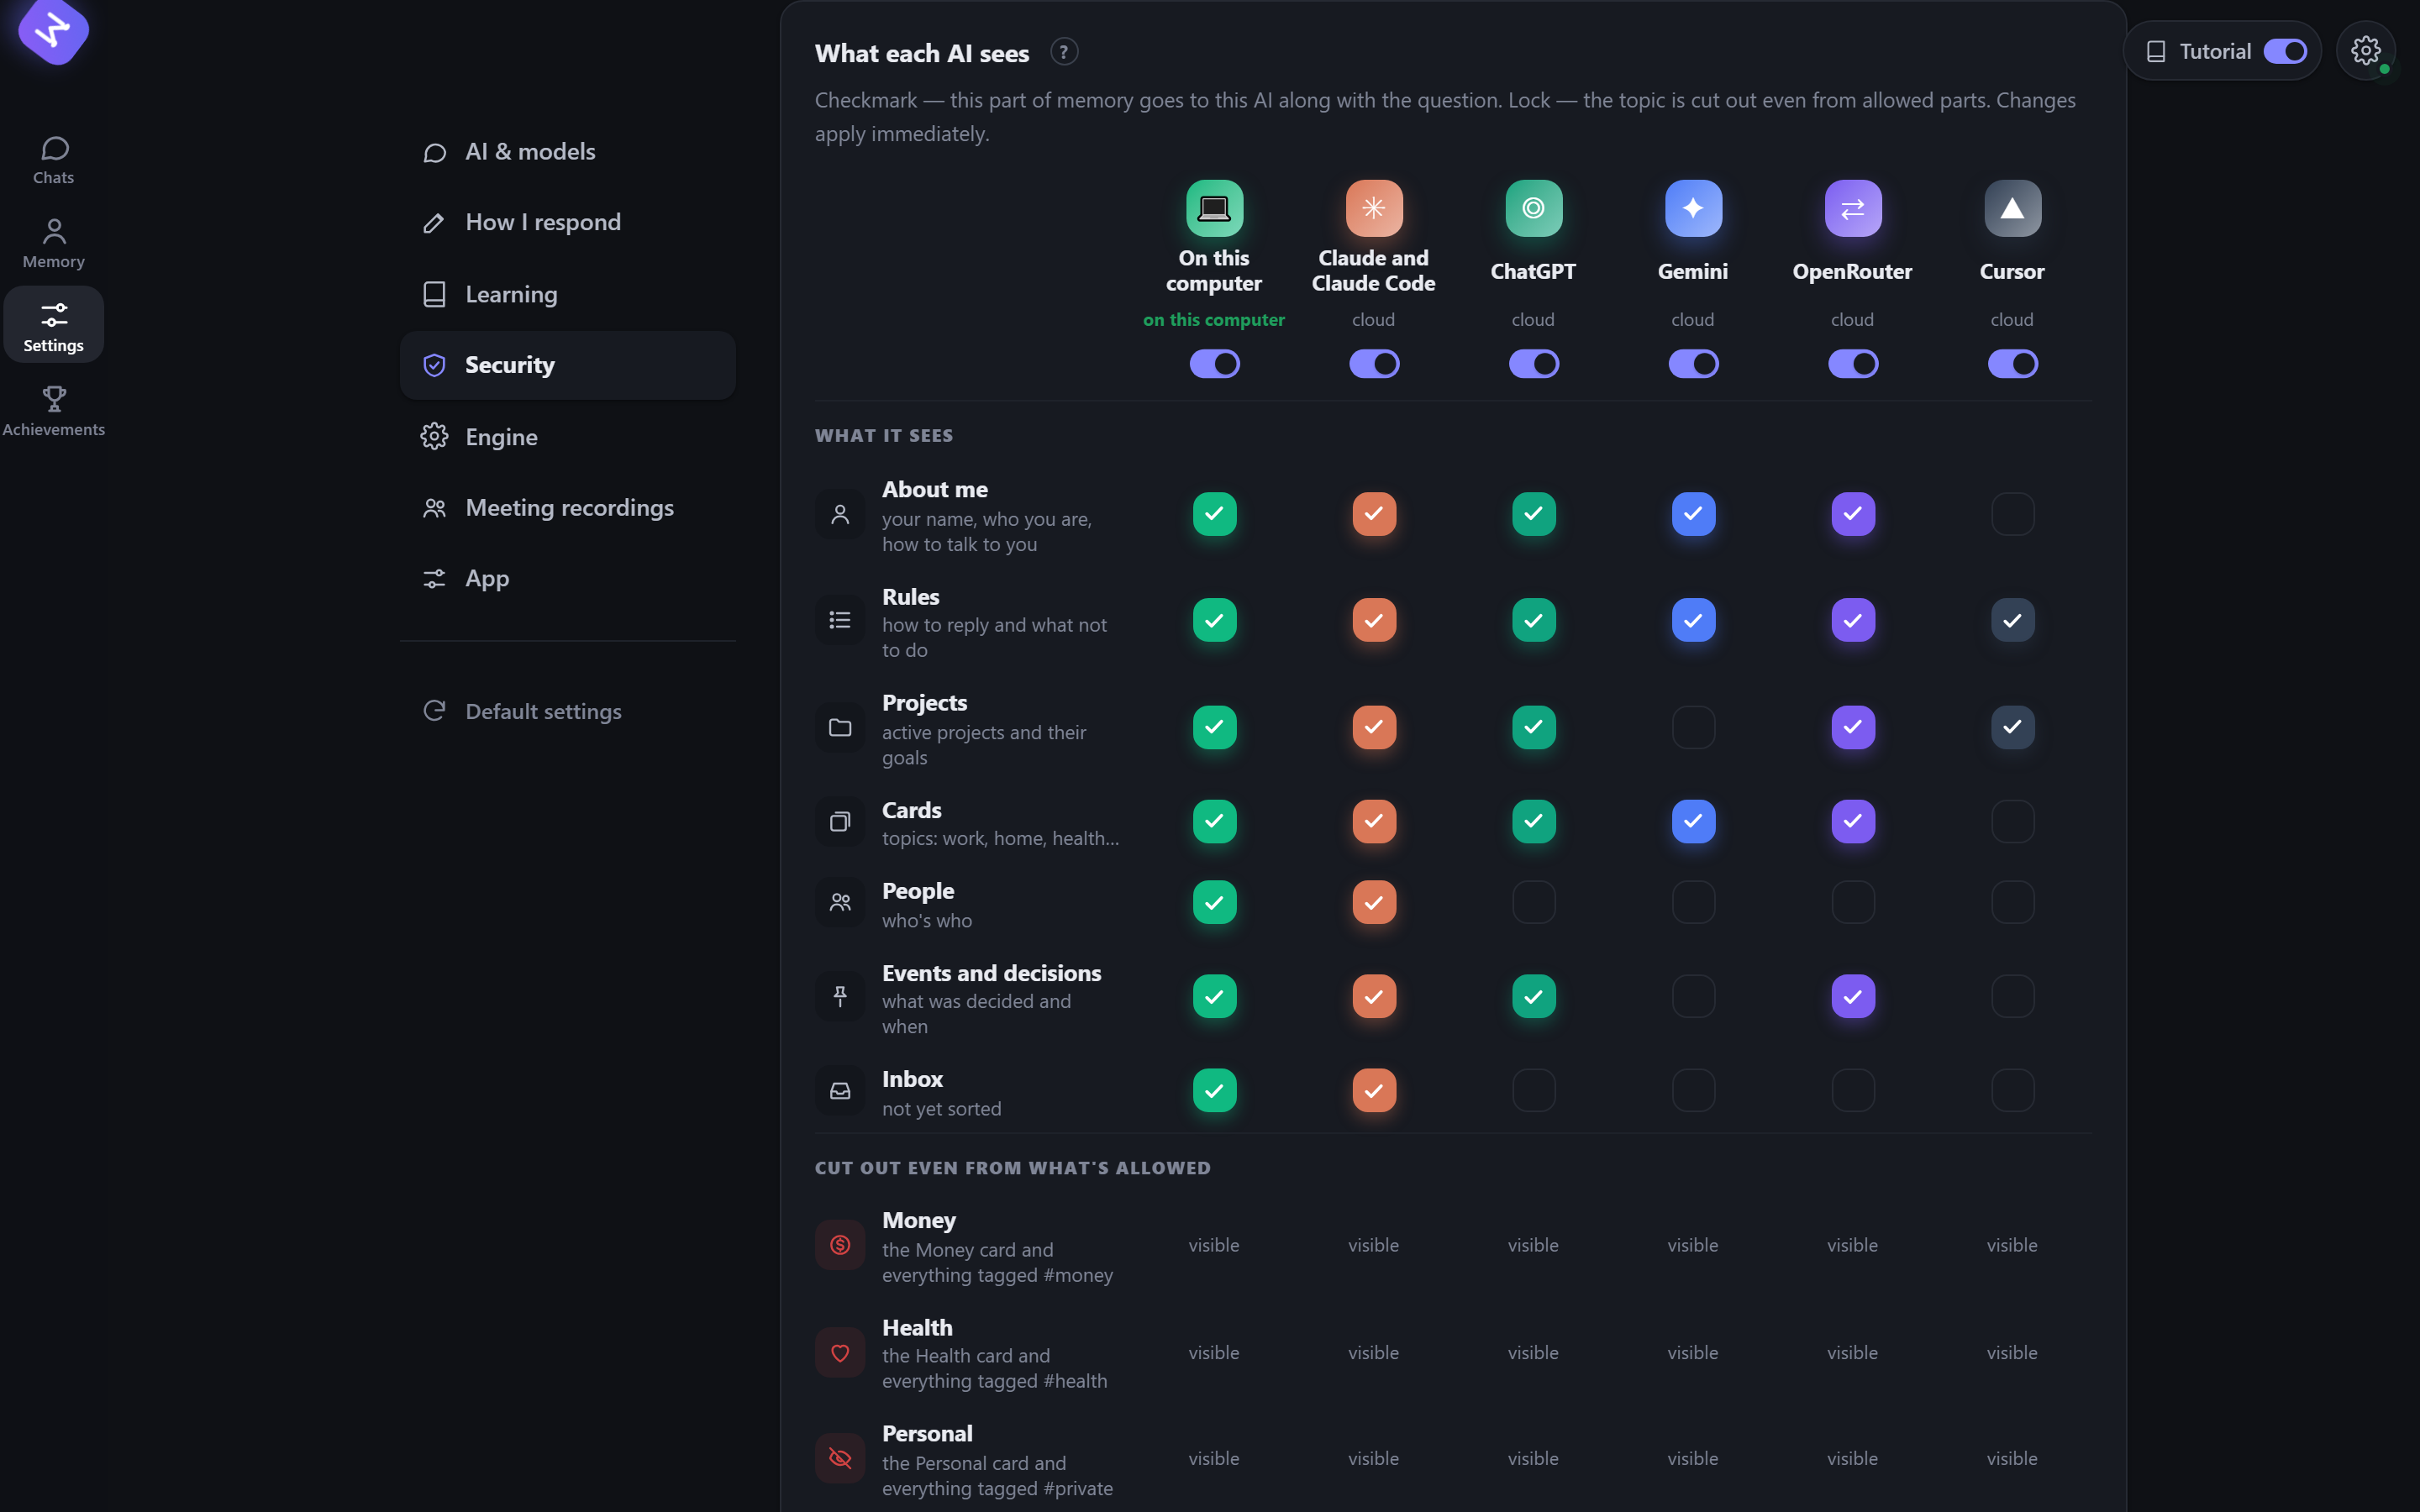Open the Memory sidebar icon
The width and height of the screenshot is (2420, 1512).
coord(54,245)
